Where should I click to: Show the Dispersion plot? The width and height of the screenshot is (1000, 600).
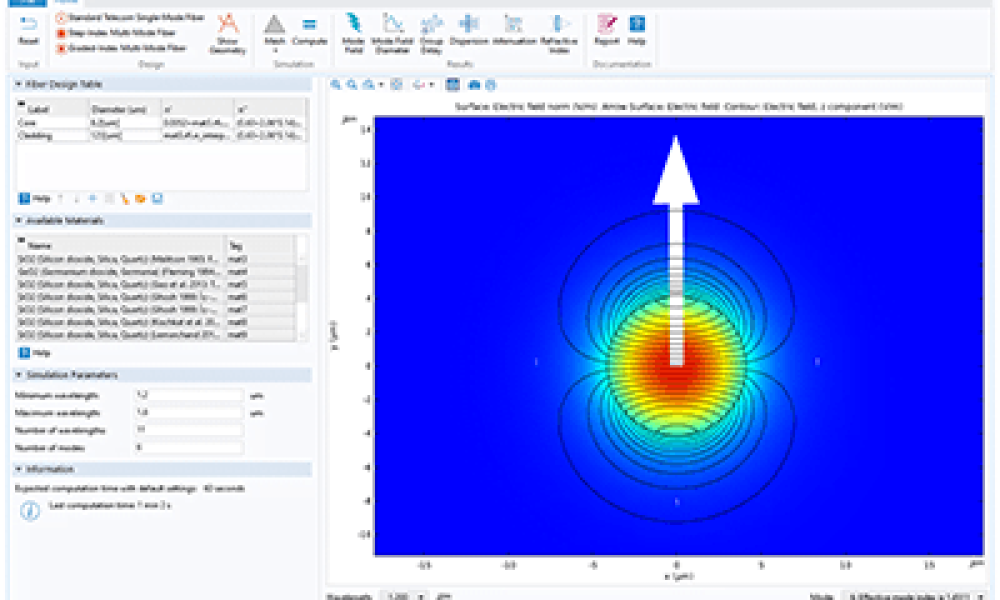click(x=469, y=31)
